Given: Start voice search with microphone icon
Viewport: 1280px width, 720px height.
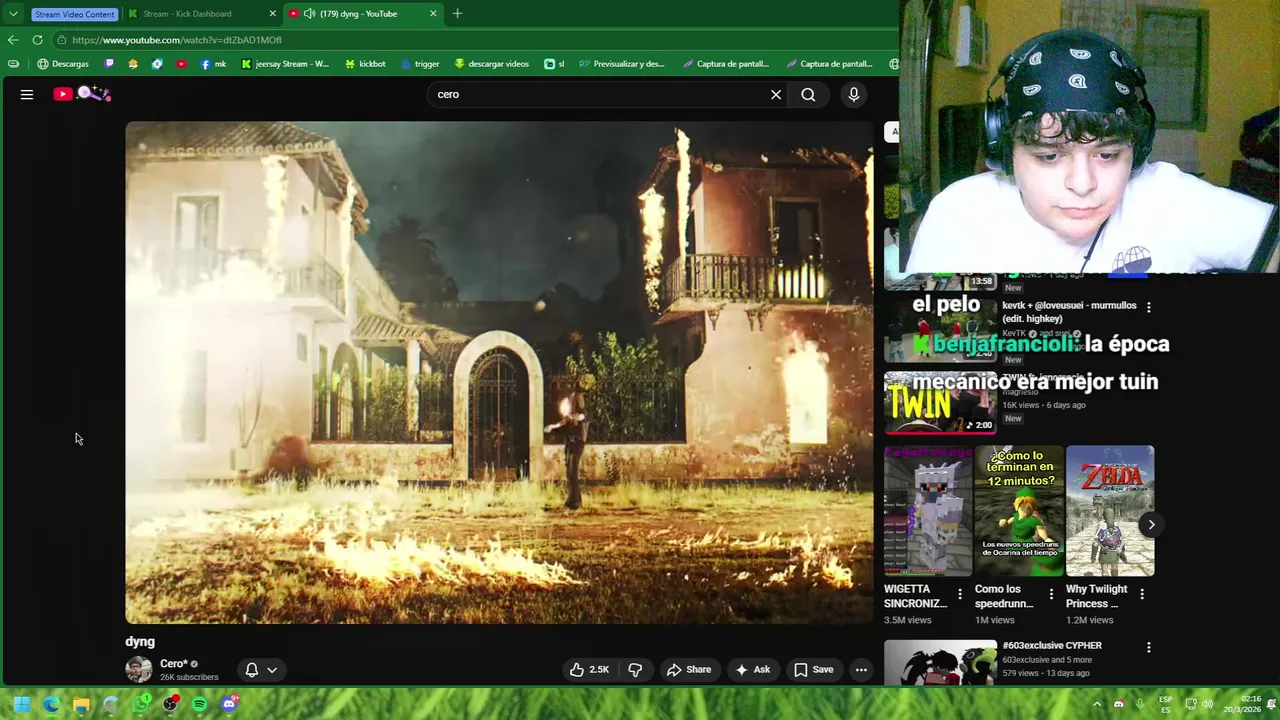Looking at the screenshot, I should click(853, 94).
